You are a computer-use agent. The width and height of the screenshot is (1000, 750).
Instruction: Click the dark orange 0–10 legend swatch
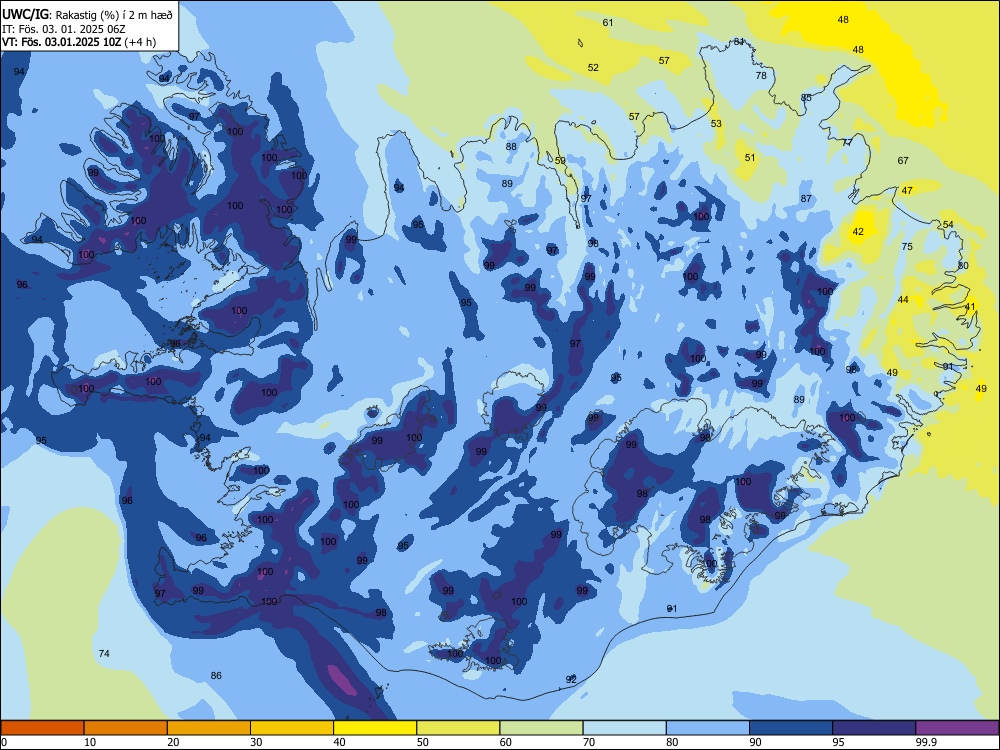pyautogui.click(x=42, y=728)
